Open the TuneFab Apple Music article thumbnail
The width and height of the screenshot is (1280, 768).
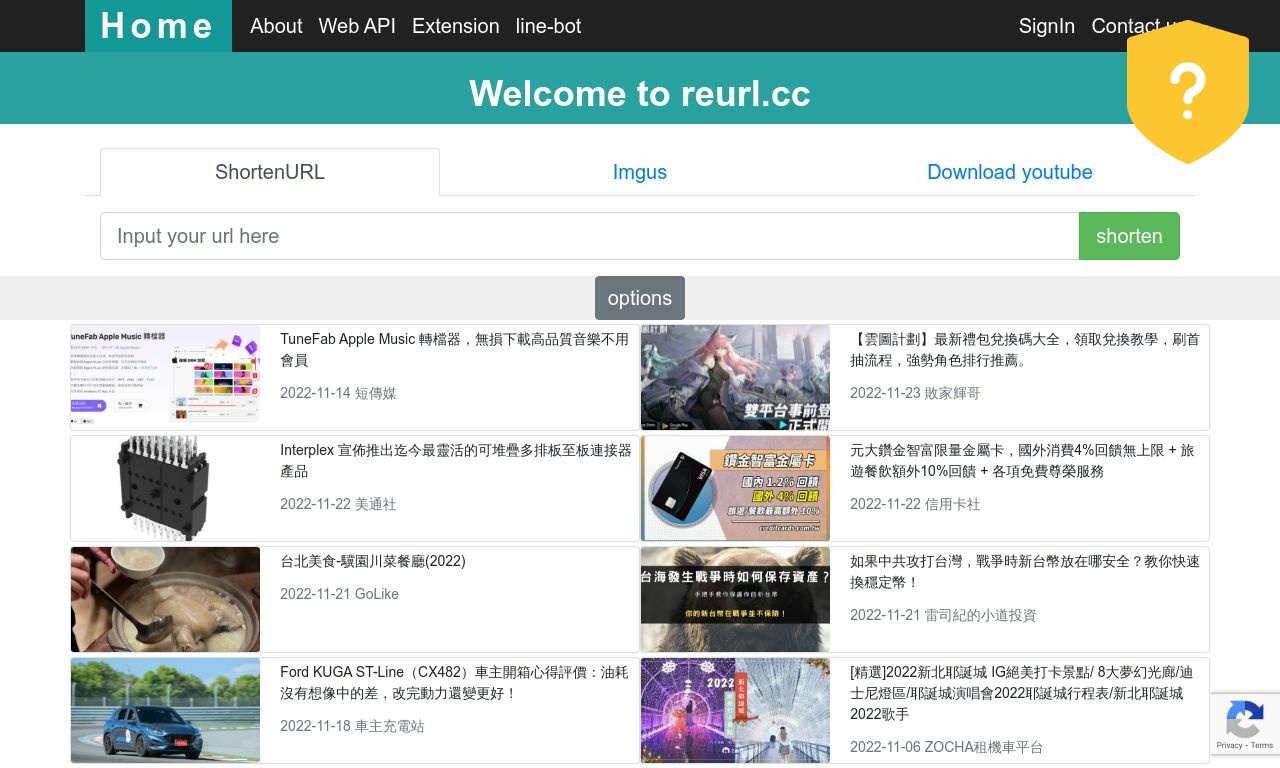[165, 373]
